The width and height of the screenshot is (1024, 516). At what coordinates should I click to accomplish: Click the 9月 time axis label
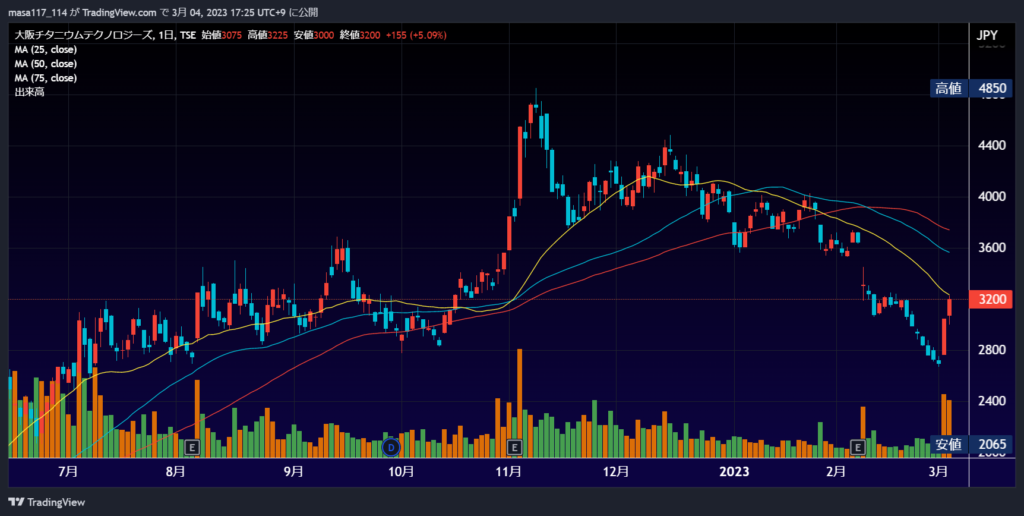pyautogui.click(x=294, y=471)
